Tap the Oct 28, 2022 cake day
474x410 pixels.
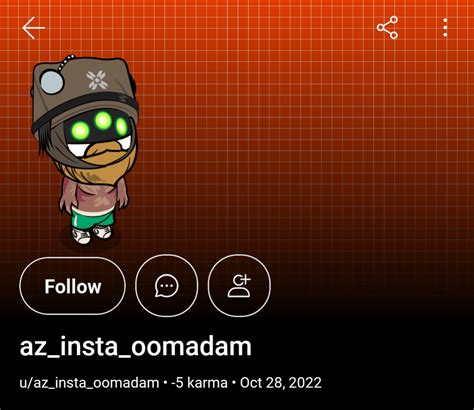point(281,383)
